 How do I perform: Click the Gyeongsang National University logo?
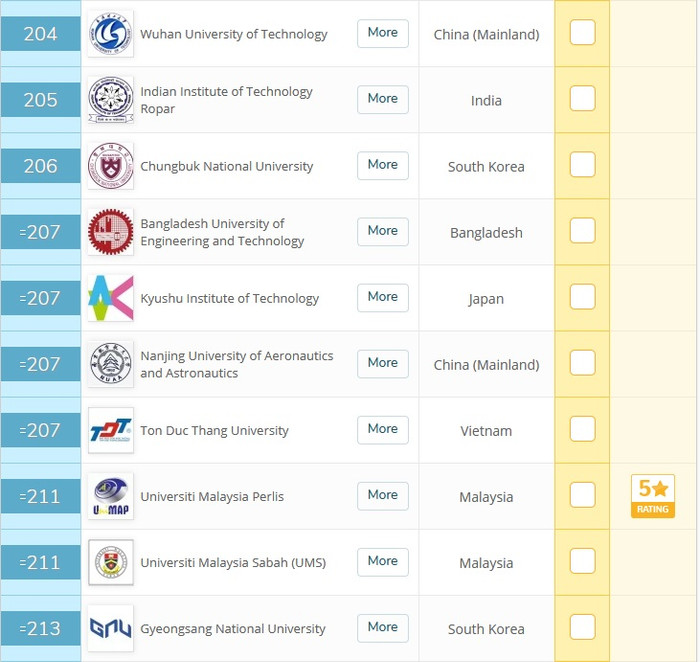tap(110, 628)
